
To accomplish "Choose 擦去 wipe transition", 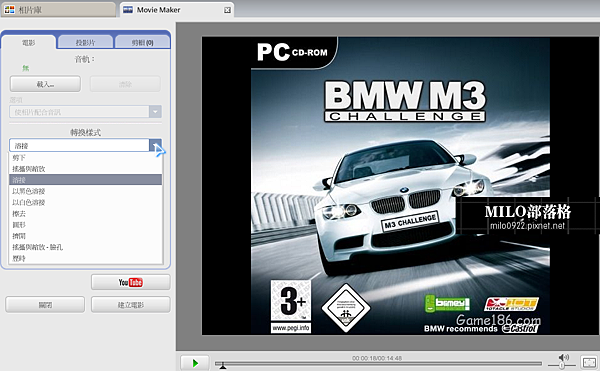I will 85,213.
